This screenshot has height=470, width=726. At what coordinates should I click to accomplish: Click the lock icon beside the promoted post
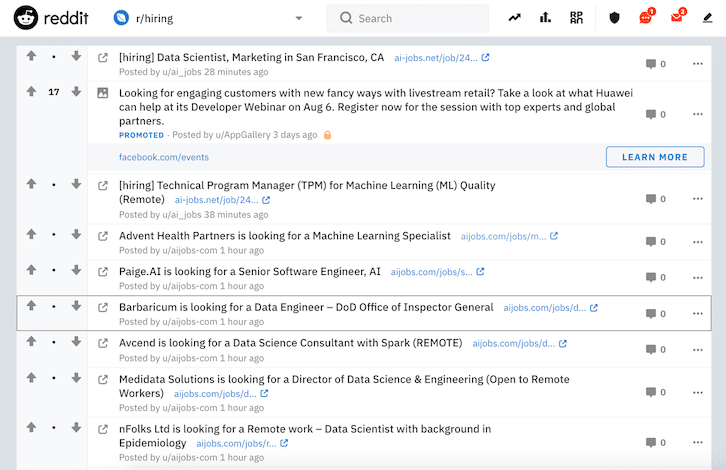tap(327, 135)
